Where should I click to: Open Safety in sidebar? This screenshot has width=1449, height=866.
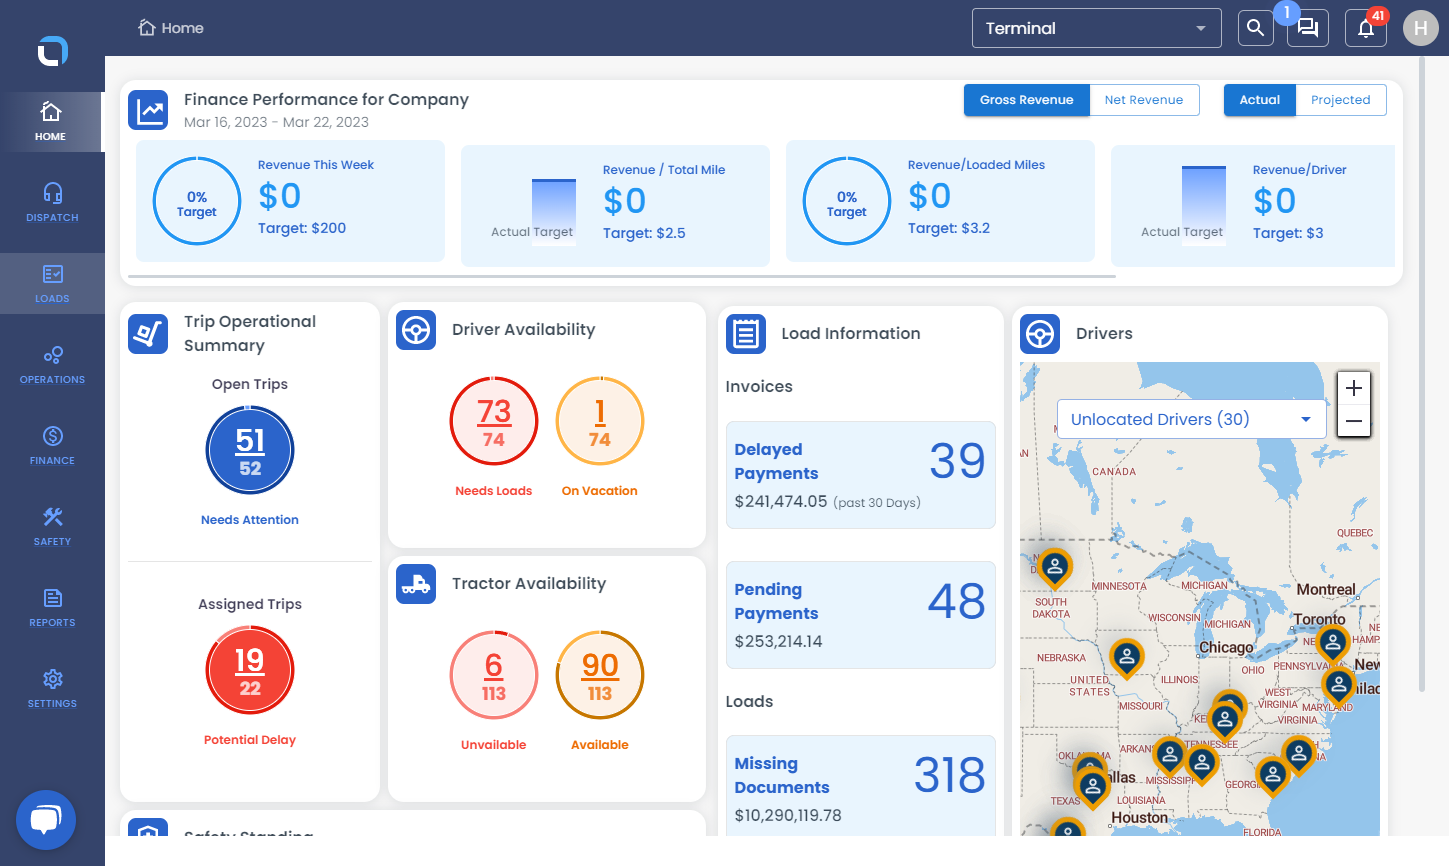[x=52, y=527]
